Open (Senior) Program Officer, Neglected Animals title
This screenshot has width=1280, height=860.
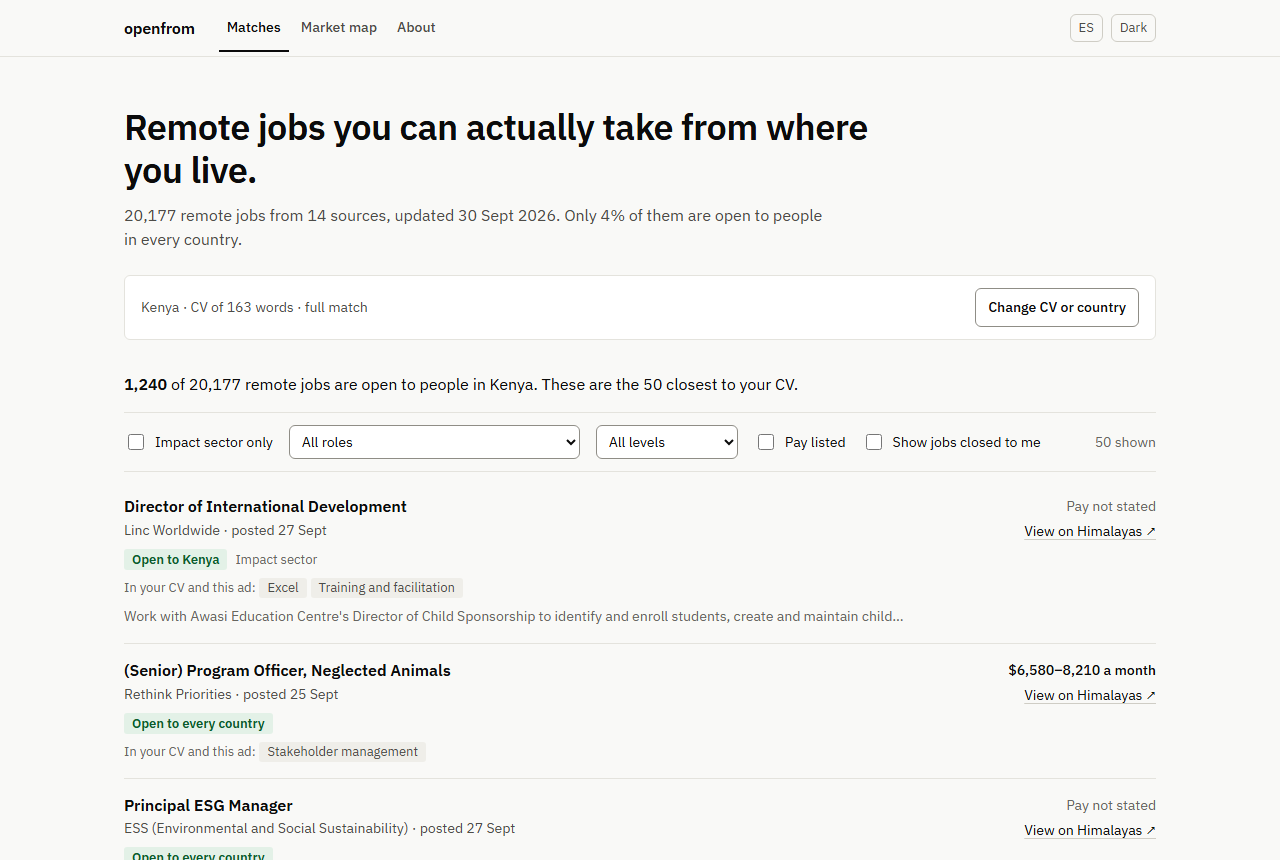[287, 670]
